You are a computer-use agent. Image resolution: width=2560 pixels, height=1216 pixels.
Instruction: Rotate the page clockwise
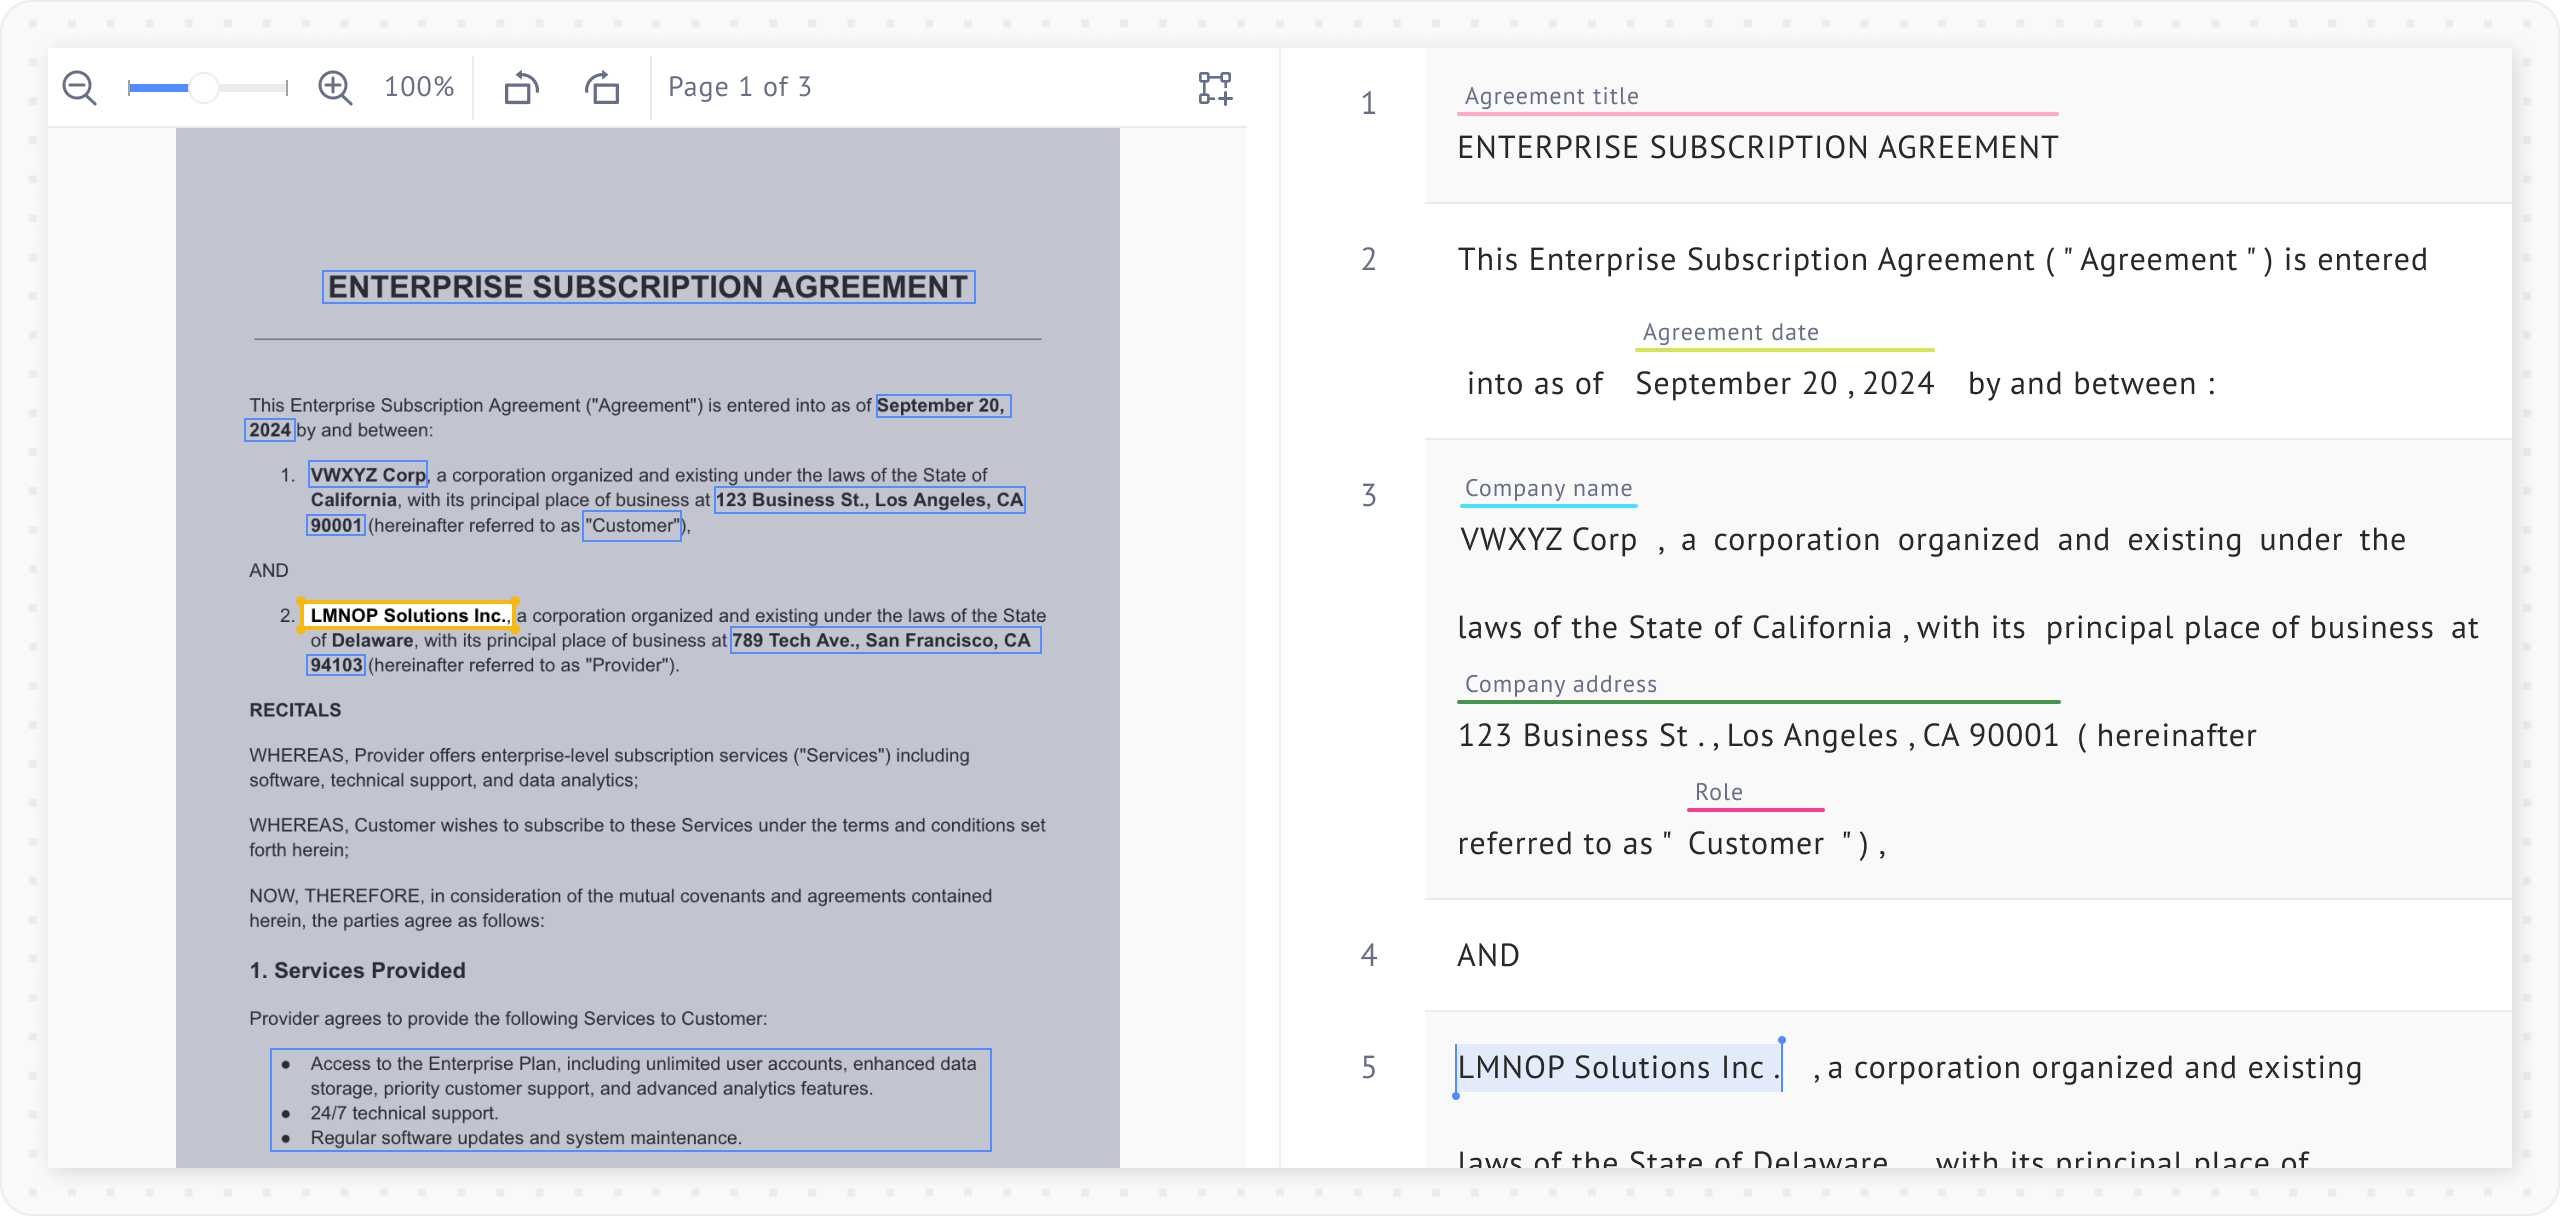pyautogui.click(x=602, y=88)
